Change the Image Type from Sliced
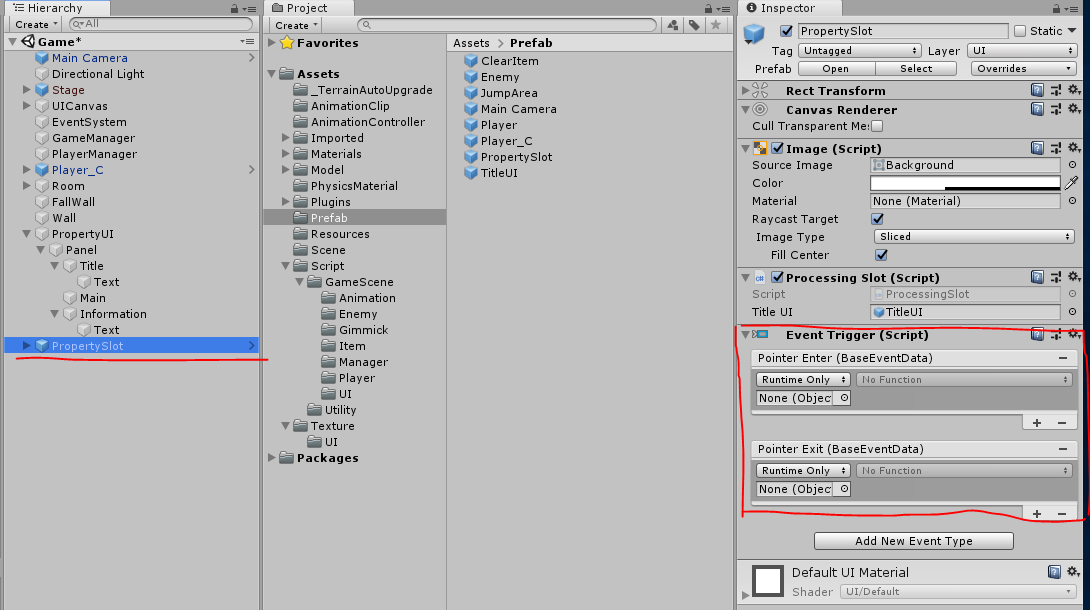Screen dimensions: 1090x610 973,237
